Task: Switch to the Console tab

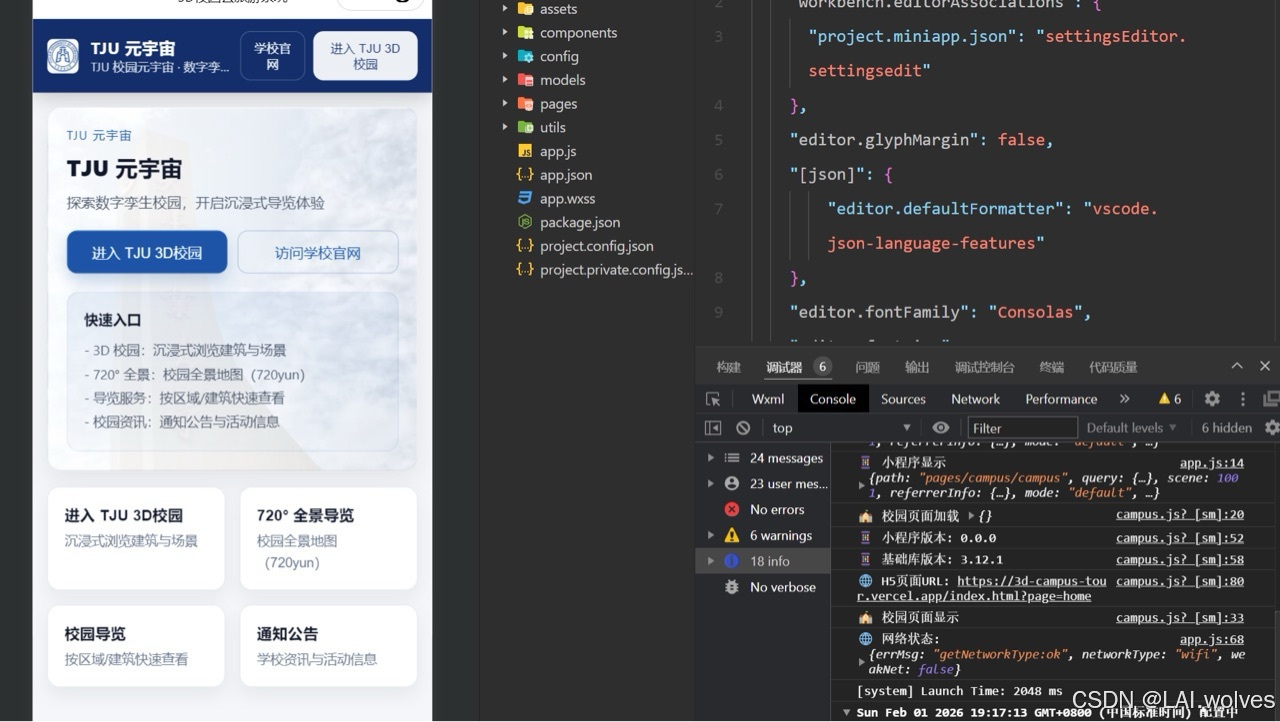Action: click(x=833, y=399)
